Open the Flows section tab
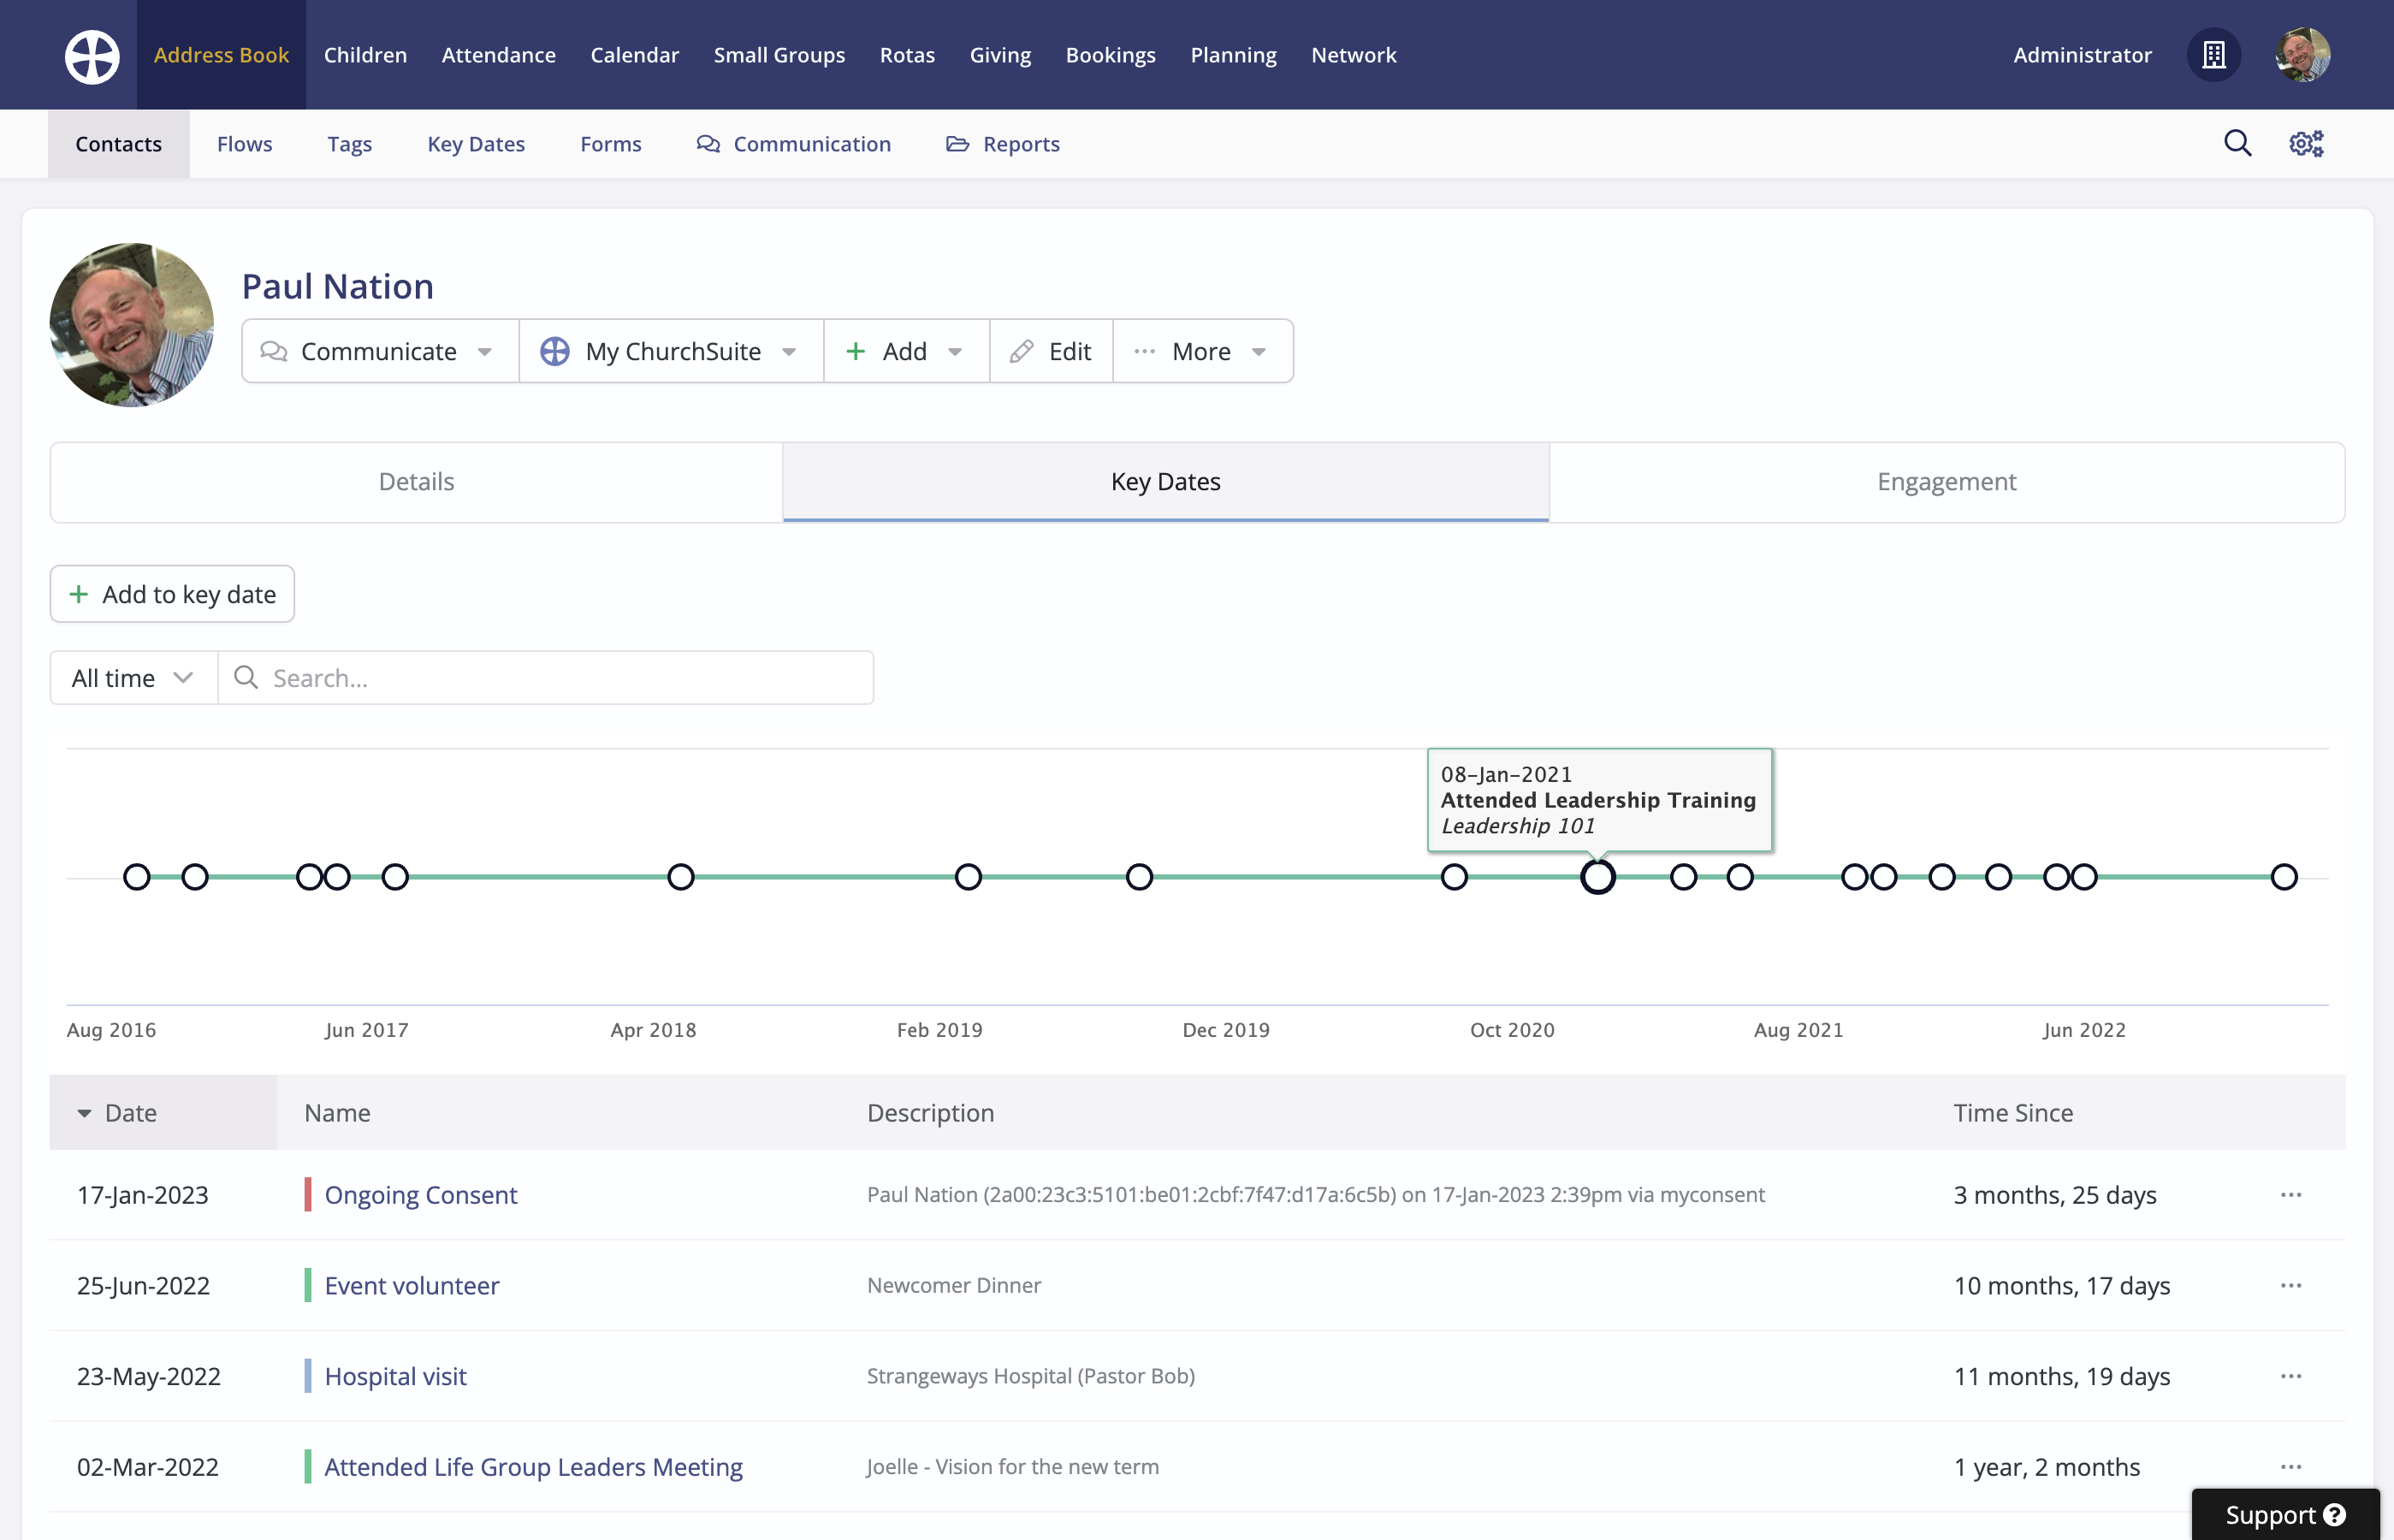Screen dimensions: 2394x1540 click(x=244, y=144)
